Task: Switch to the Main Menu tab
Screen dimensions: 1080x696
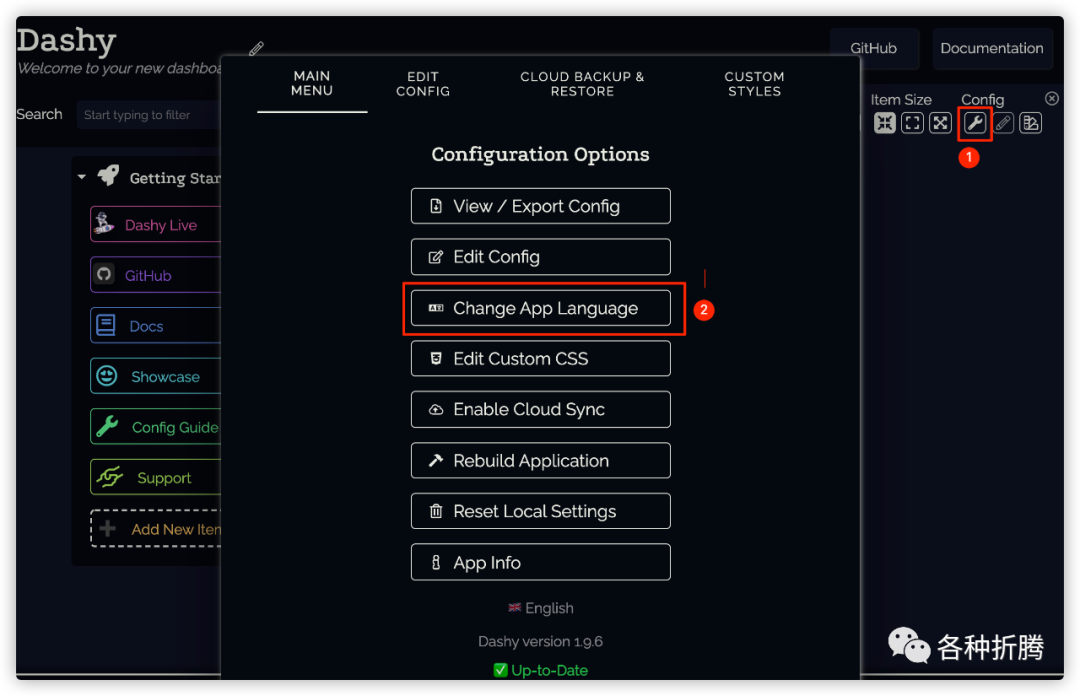Action: coord(312,84)
